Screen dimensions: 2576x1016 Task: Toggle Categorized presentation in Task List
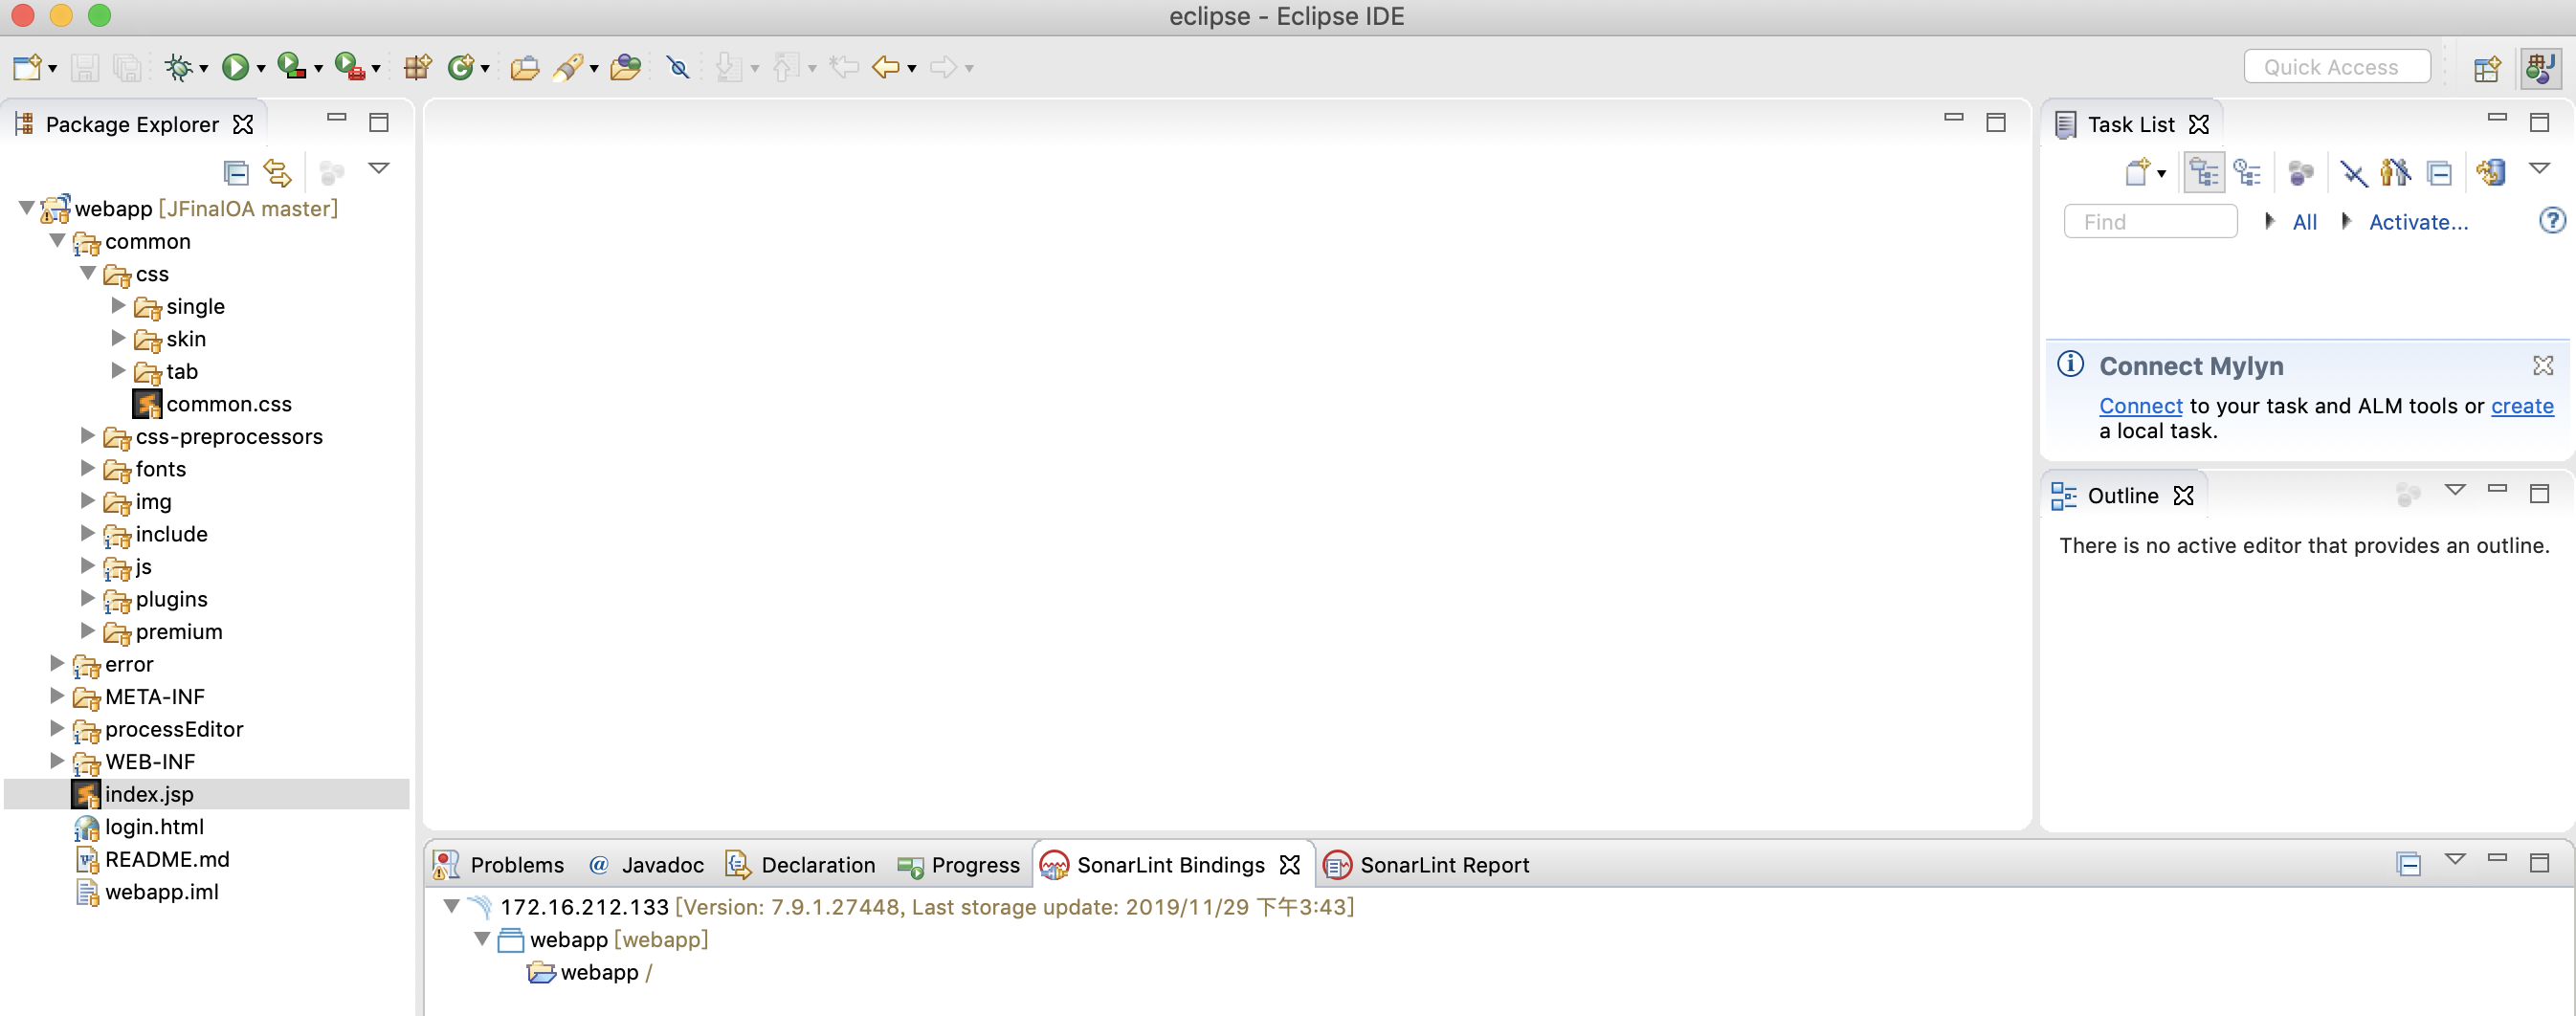click(2205, 172)
